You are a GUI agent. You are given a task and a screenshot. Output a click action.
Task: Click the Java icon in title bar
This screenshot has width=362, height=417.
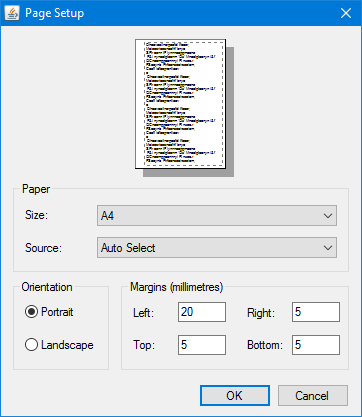click(x=12, y=13)
